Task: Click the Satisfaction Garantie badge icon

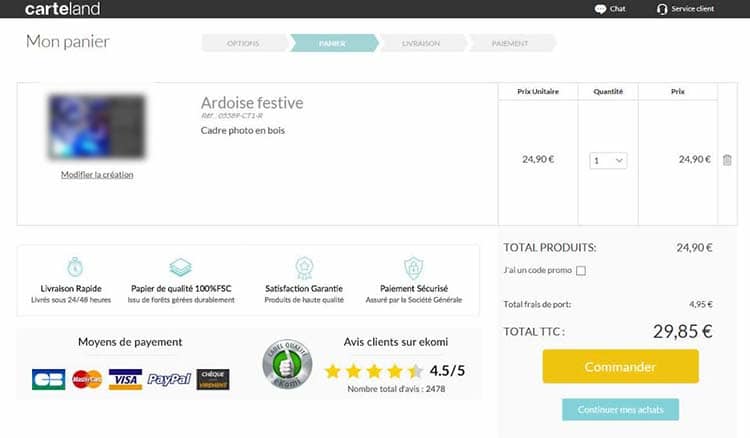Action: (304, 267)
